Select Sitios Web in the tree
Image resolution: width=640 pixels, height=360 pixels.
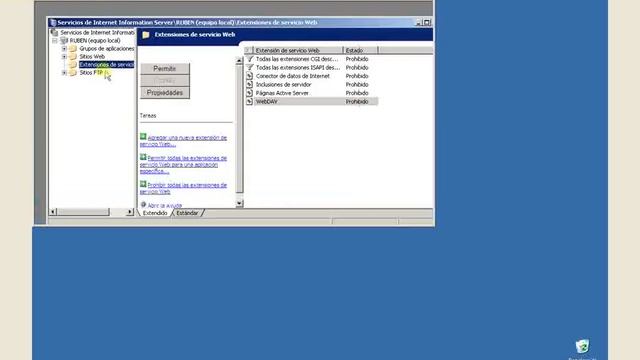pyautogui.click(x=92, y=56)
